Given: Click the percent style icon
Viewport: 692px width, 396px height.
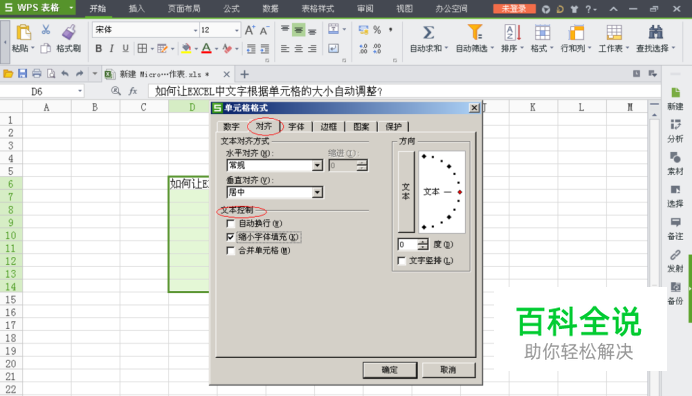Looking at the screenshot, I should click(377, 30).
